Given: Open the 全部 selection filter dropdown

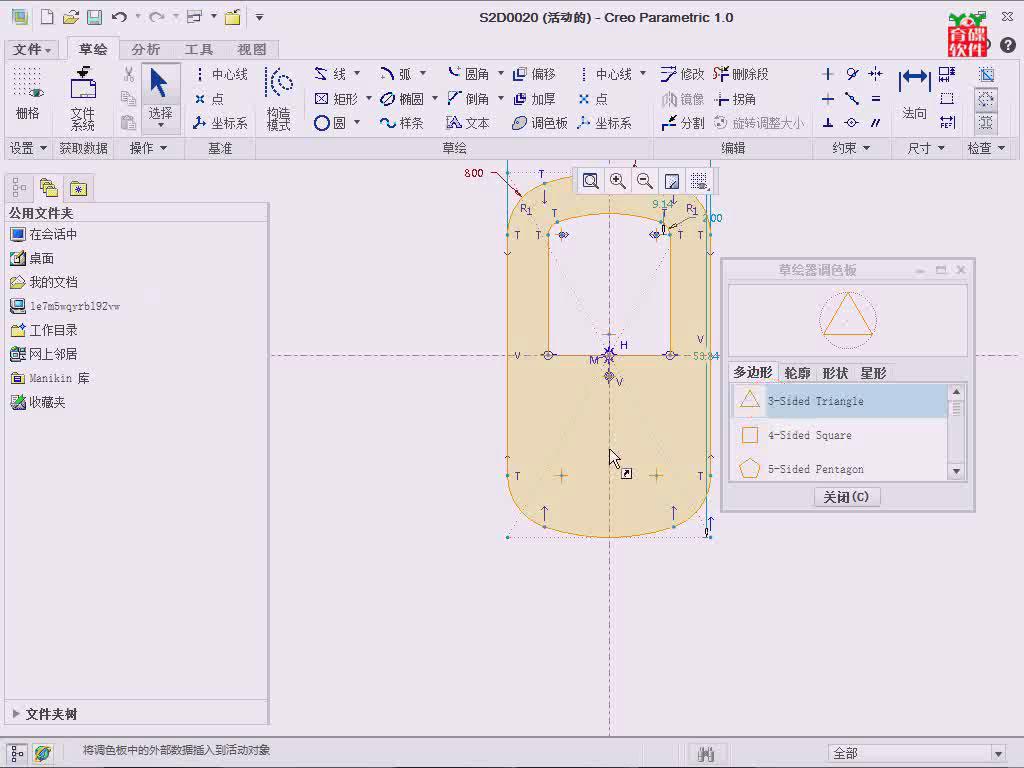Looking at the screenshot, I should coord(998,754).
